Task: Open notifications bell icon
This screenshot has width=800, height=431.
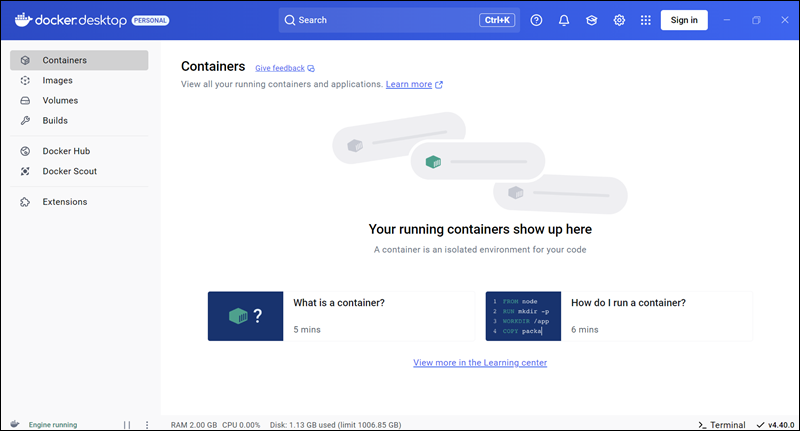Action: tap(564, 20)
